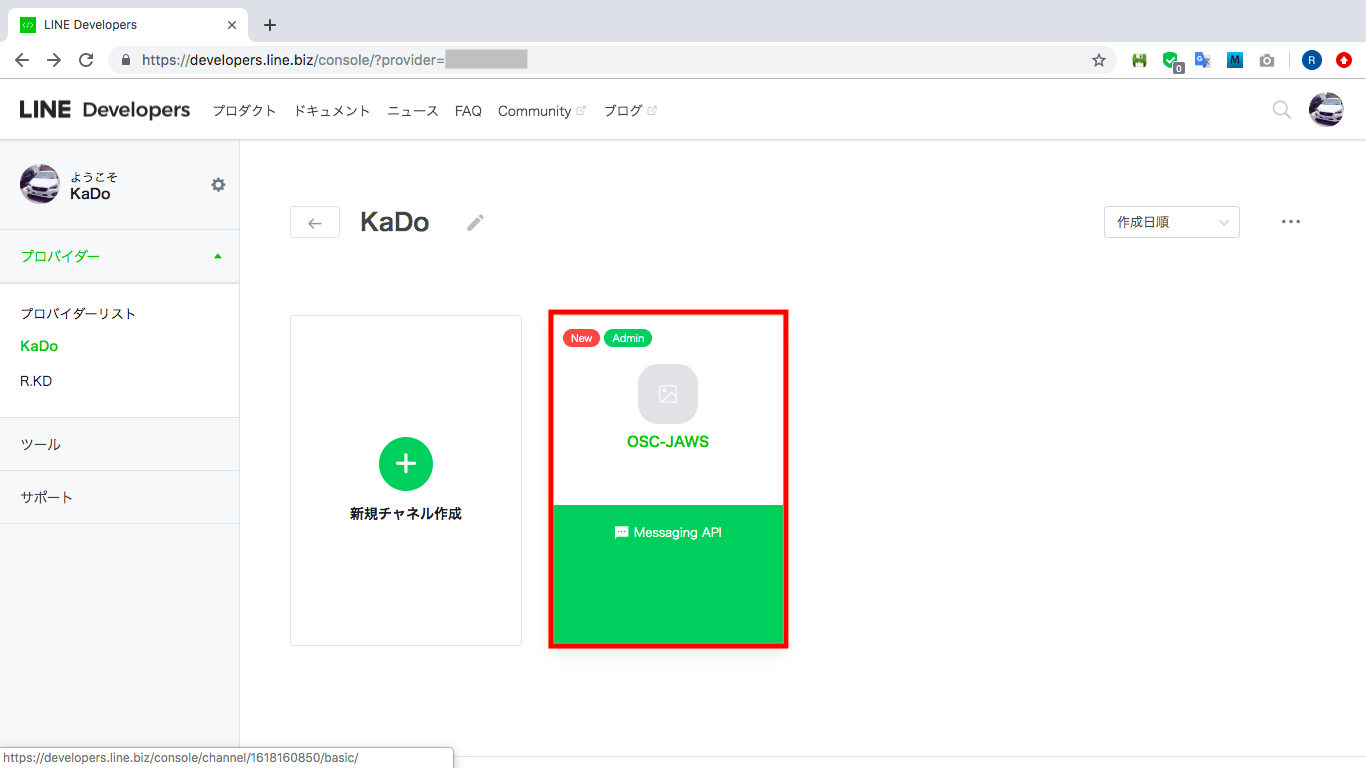Open the Community external link
The width and height of the screenshot is (1366, 768).
click(x=542, y=111)
